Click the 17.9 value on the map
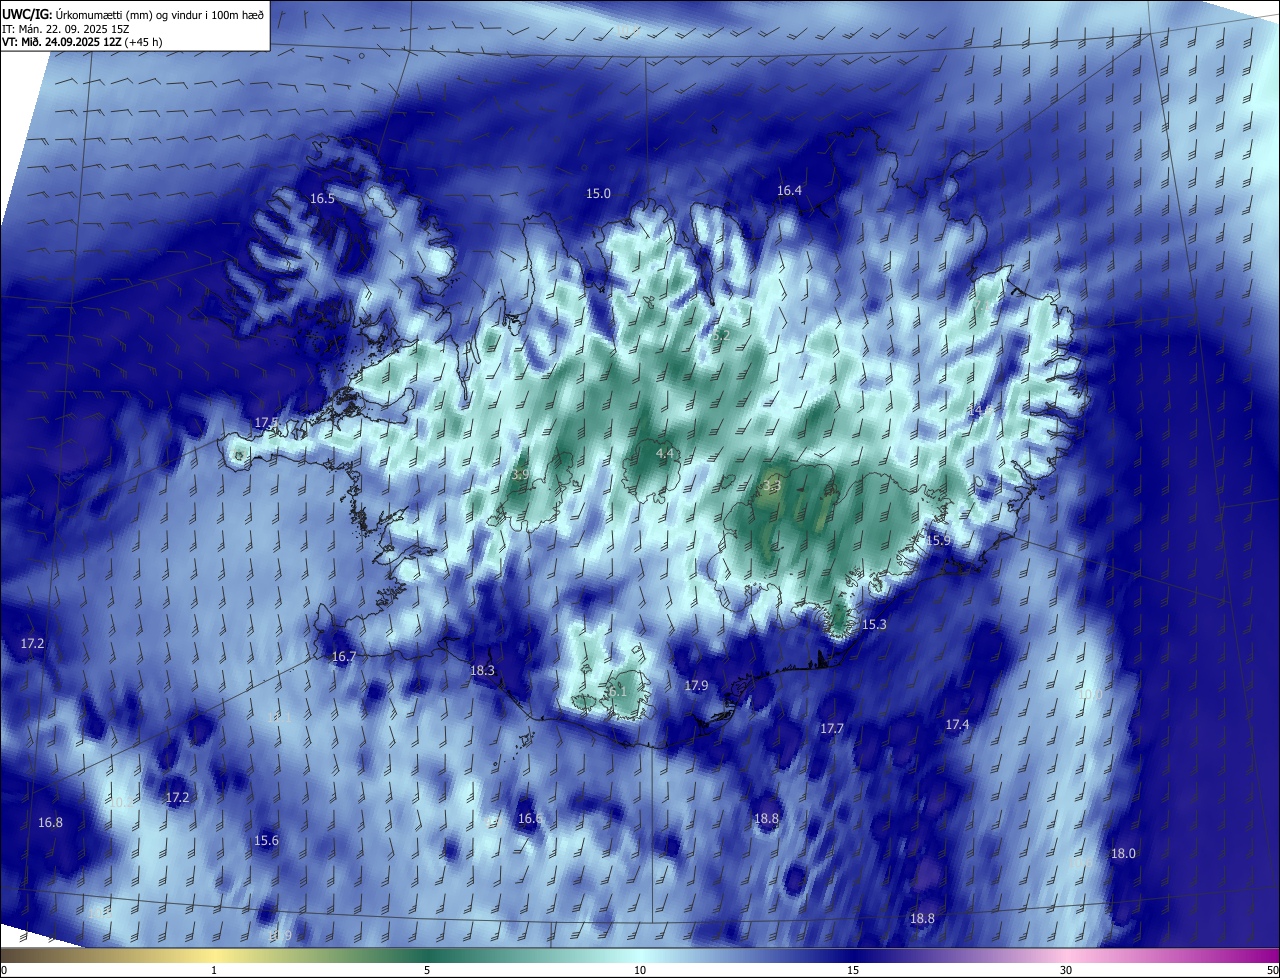This screenshot has height=978, width=1280. [x=696, y=685]
